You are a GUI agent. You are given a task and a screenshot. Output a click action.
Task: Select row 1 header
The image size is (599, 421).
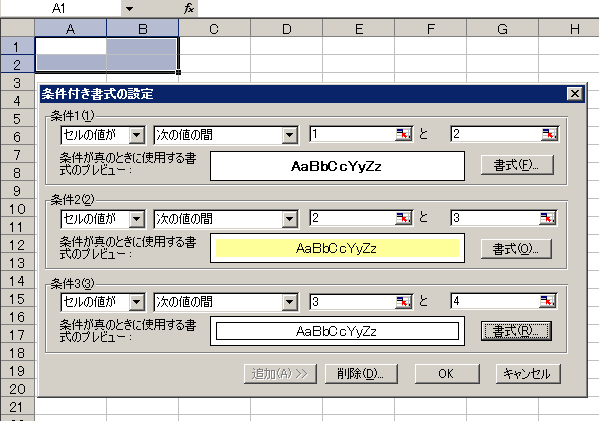(x=17, y=46)
